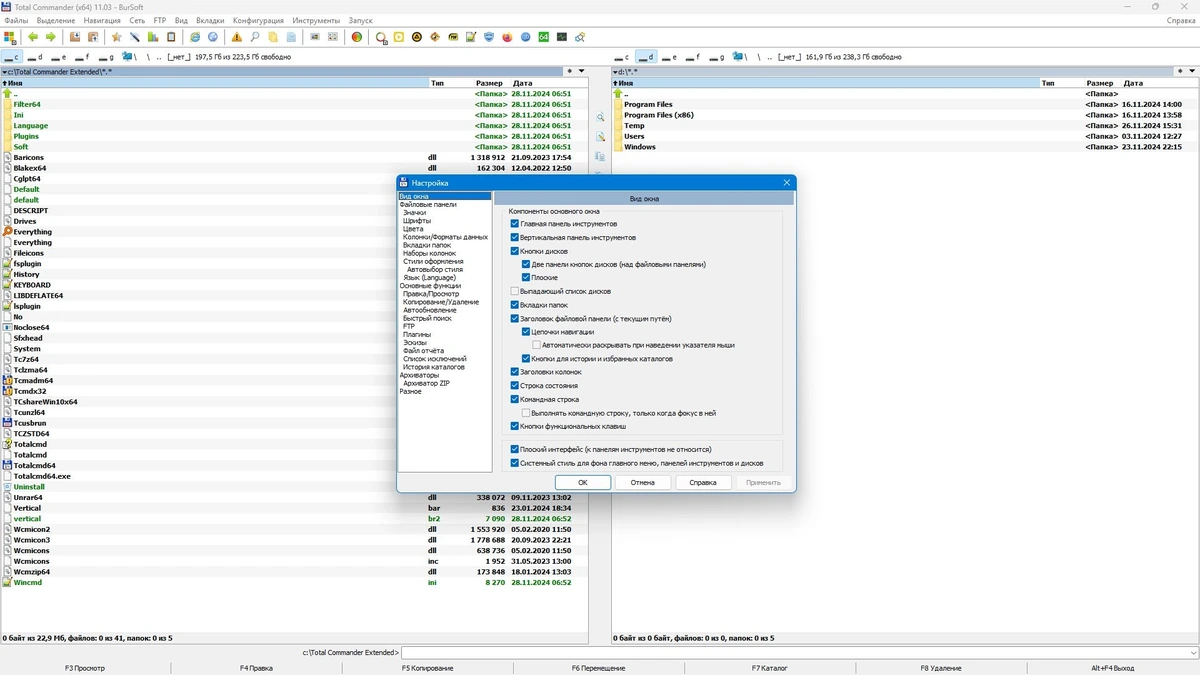Open the command line history dropdown arrow
1200x675 pixels.
pos(1193,653)
